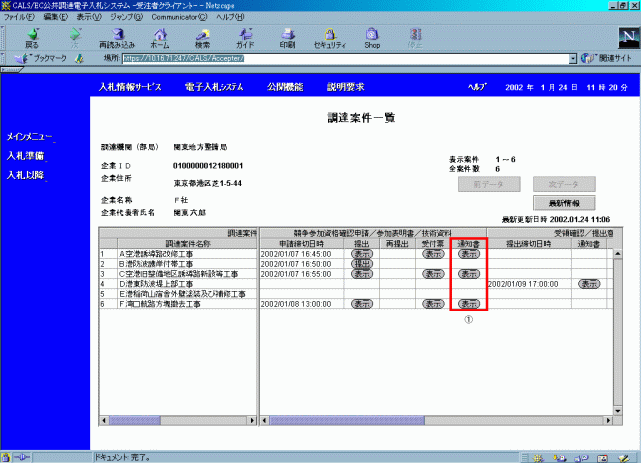Click the 最新情報 refresh button
Screen dimensions: 641x463
[564, 203]
